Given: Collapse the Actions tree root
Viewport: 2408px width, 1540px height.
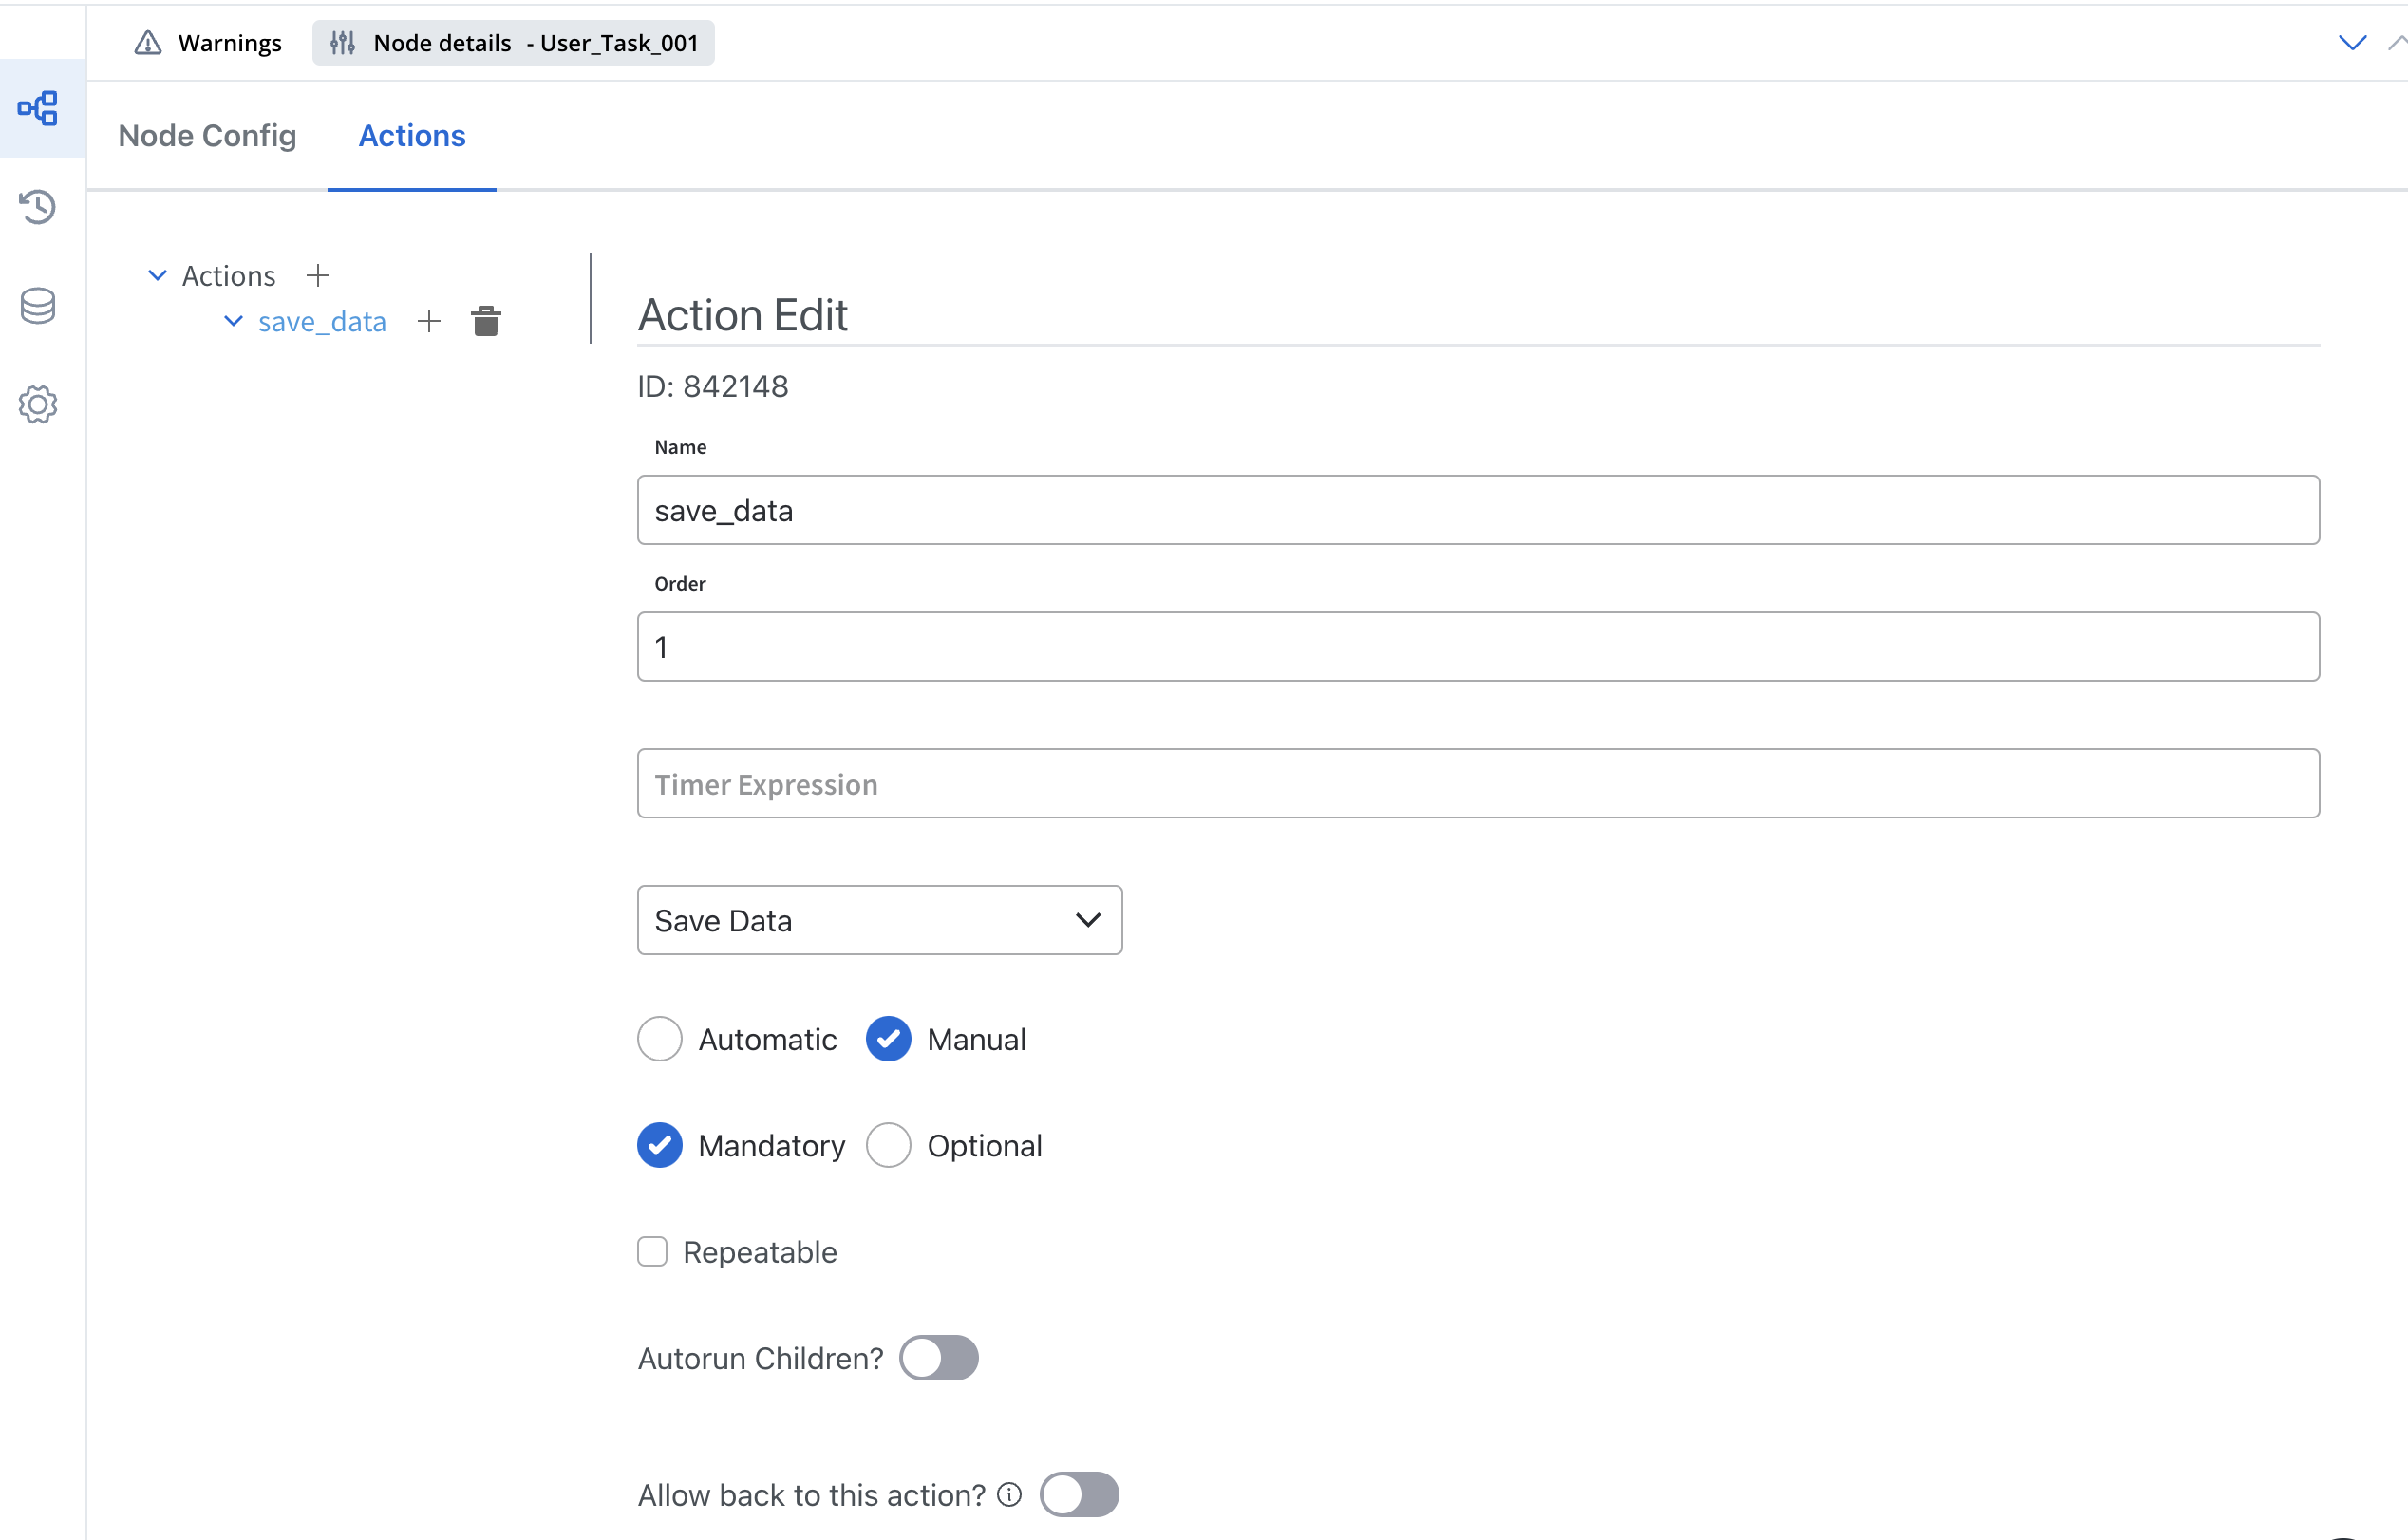Looking at the screenshot, I should 157,275.
